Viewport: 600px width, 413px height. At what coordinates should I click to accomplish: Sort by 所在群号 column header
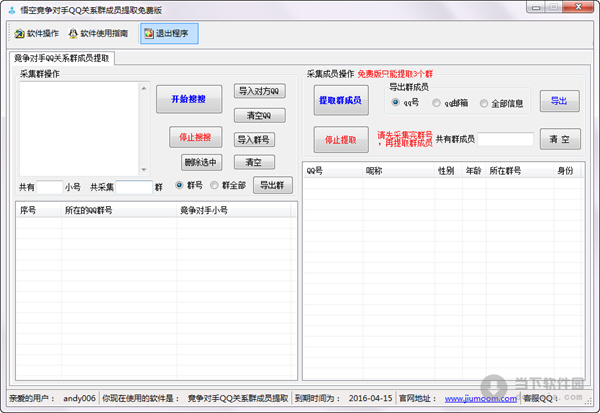(x=520, y=171)
